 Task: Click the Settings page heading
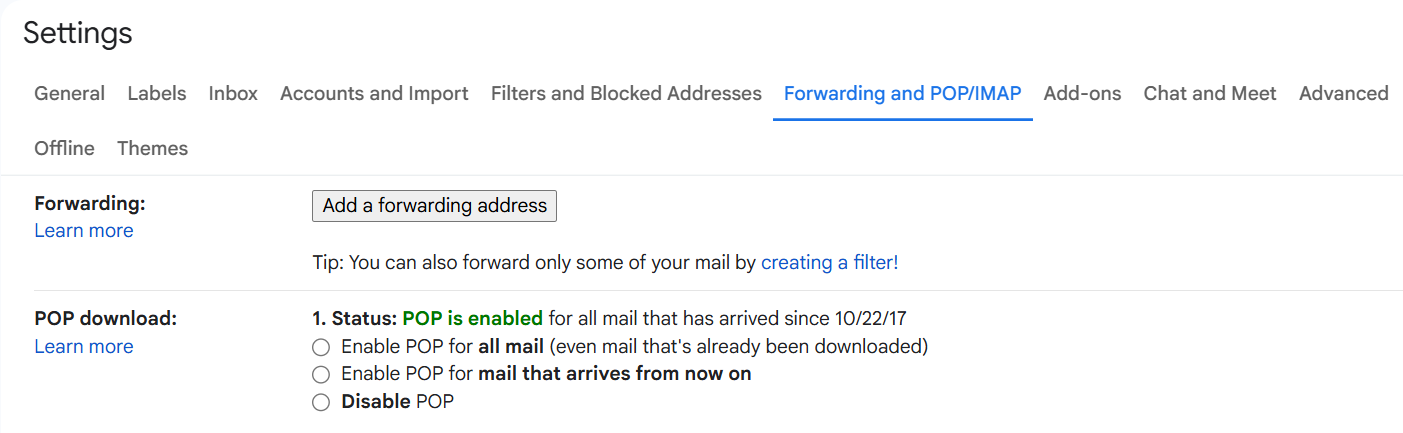coord(78,33)
